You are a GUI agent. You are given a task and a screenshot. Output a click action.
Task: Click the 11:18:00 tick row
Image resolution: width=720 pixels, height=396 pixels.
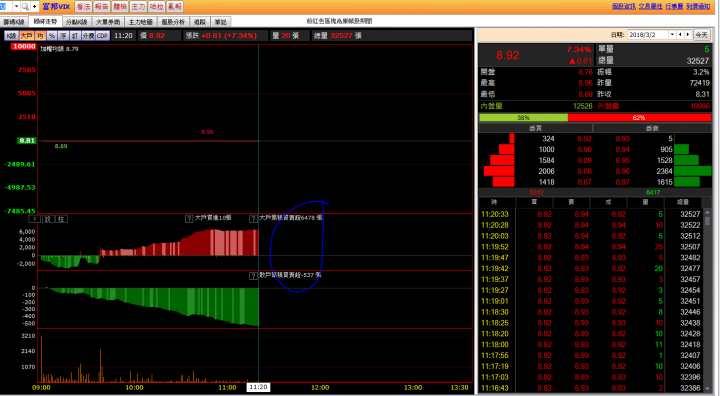[591, 345]
